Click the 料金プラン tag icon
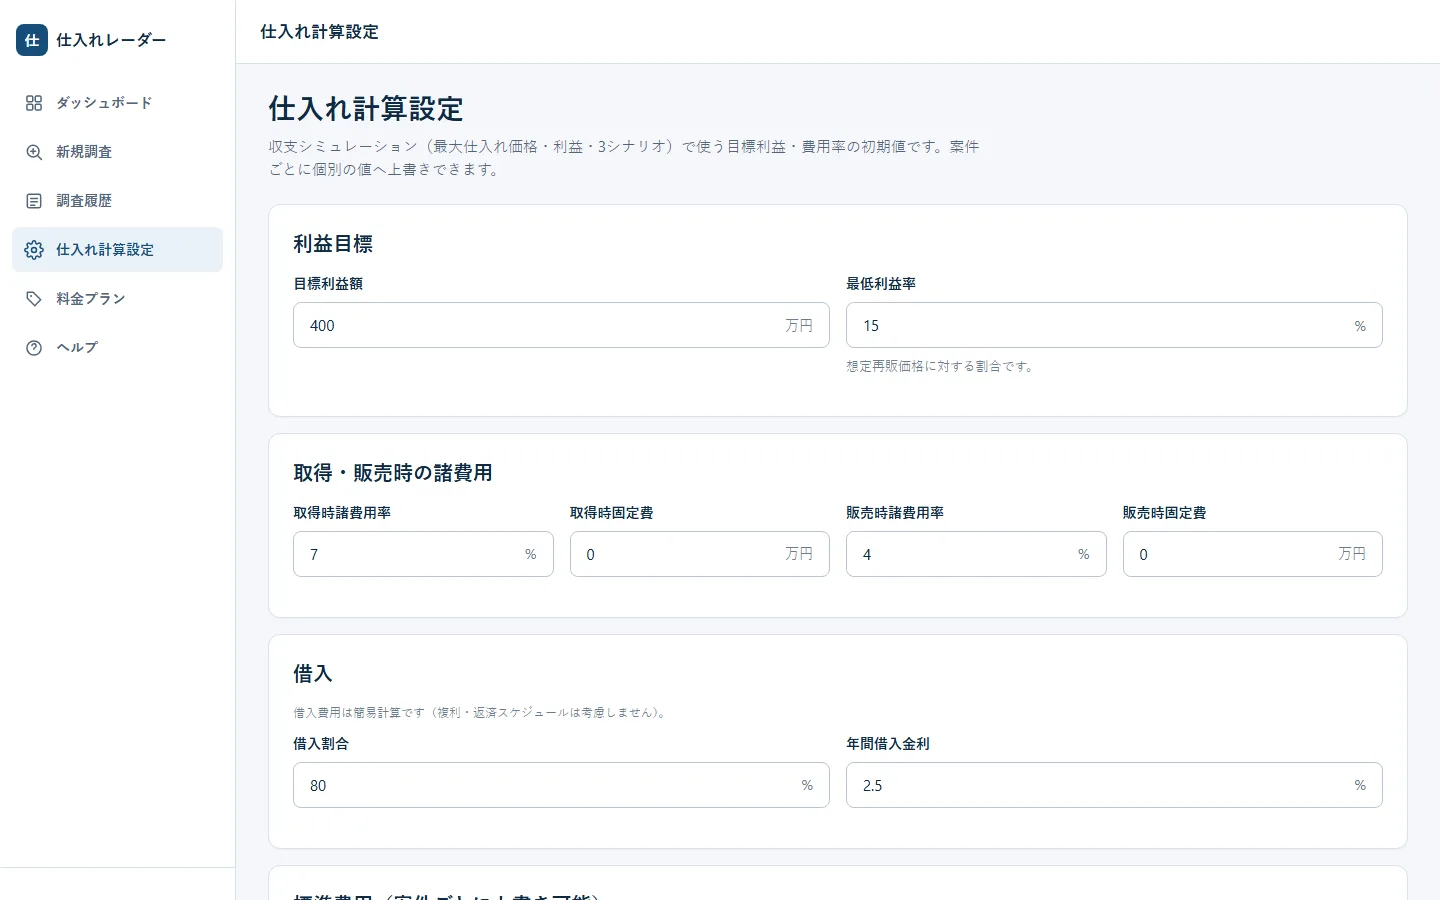The image size is (1440, 900). (x=34, y=299)
